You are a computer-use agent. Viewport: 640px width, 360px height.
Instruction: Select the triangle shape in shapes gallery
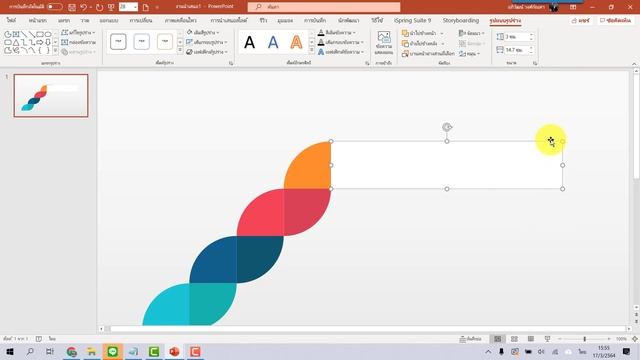click(x=16, y=42)
